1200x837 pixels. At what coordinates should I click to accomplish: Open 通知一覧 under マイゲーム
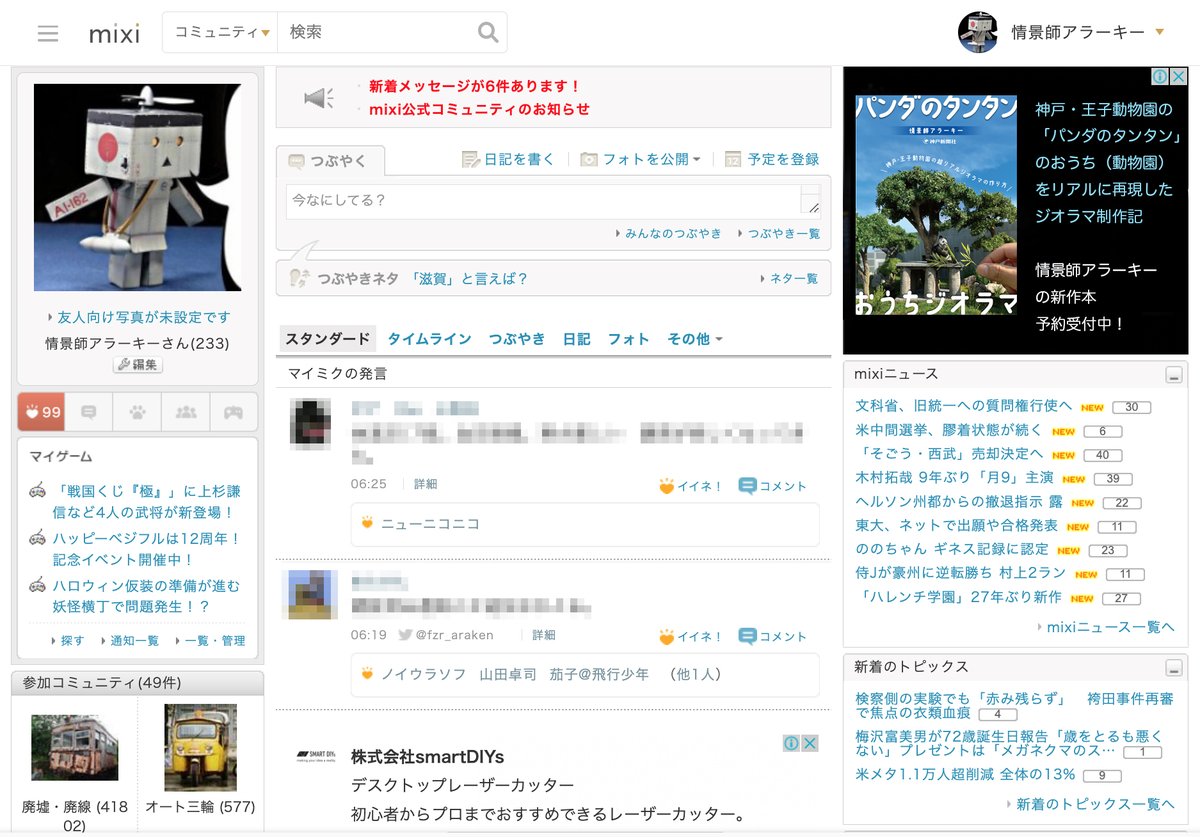pyautogui.click(x=134, y=641)
